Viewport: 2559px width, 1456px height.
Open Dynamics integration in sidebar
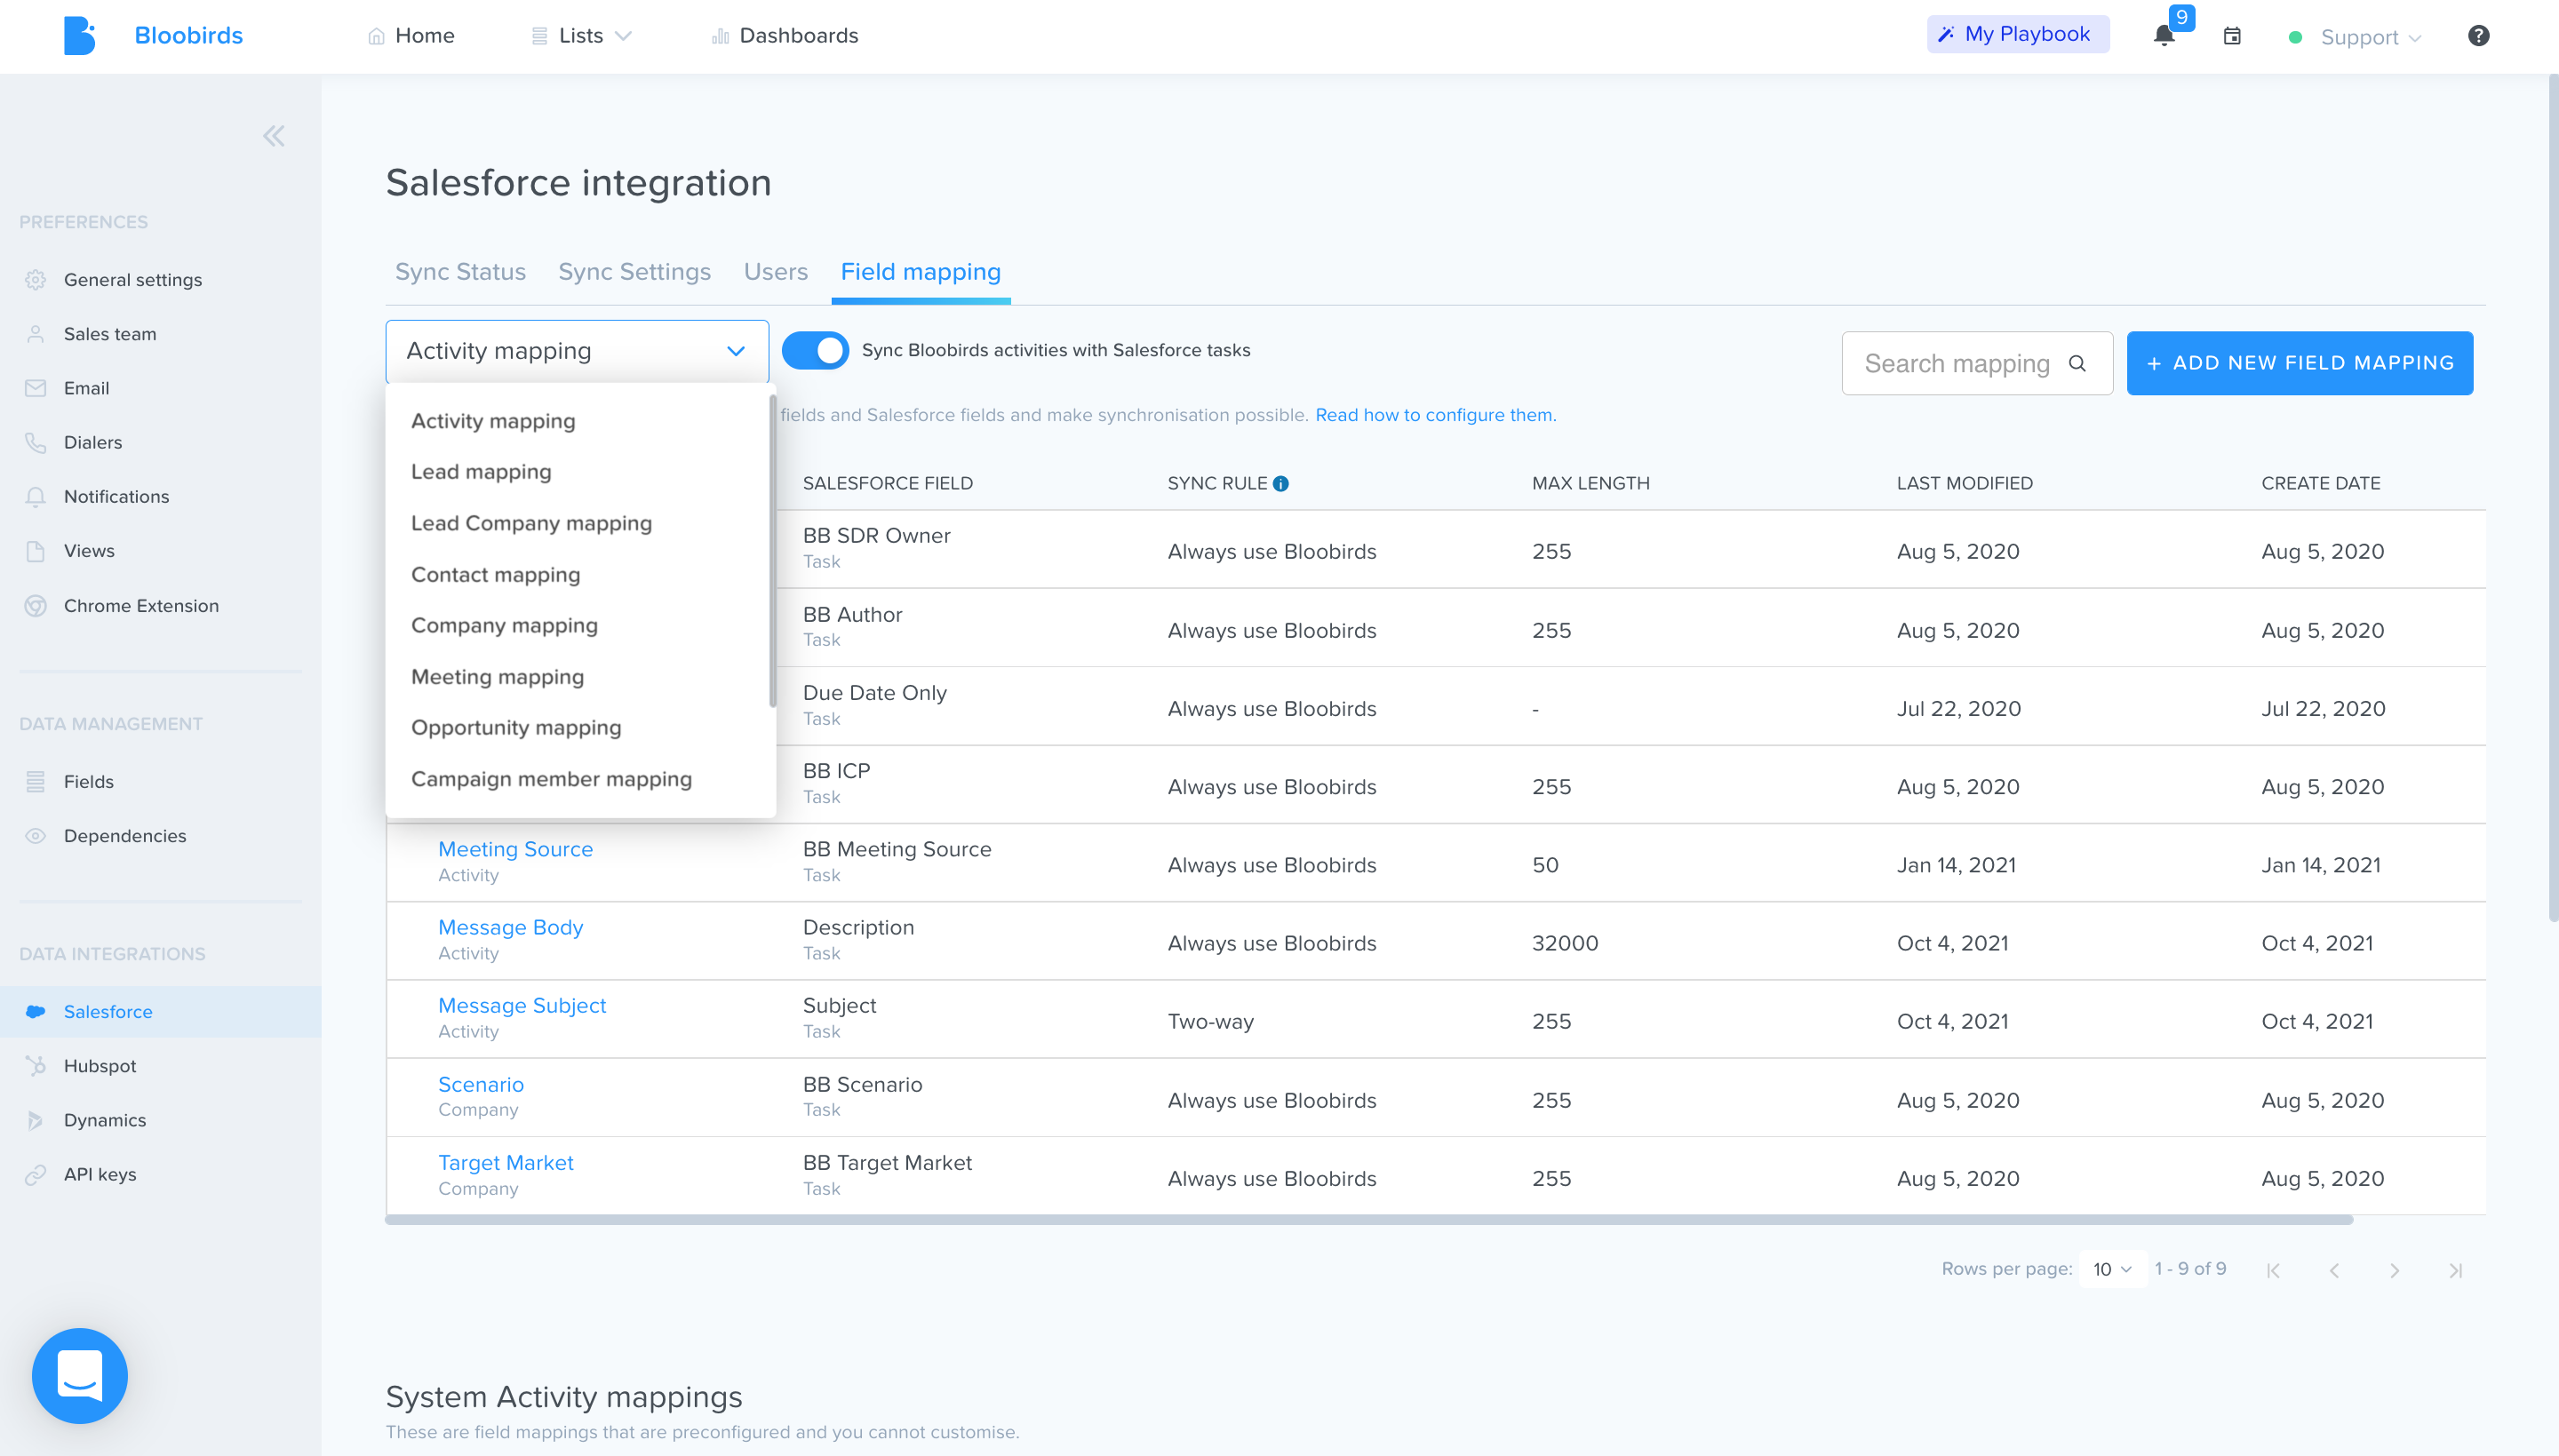[105, 1120]
